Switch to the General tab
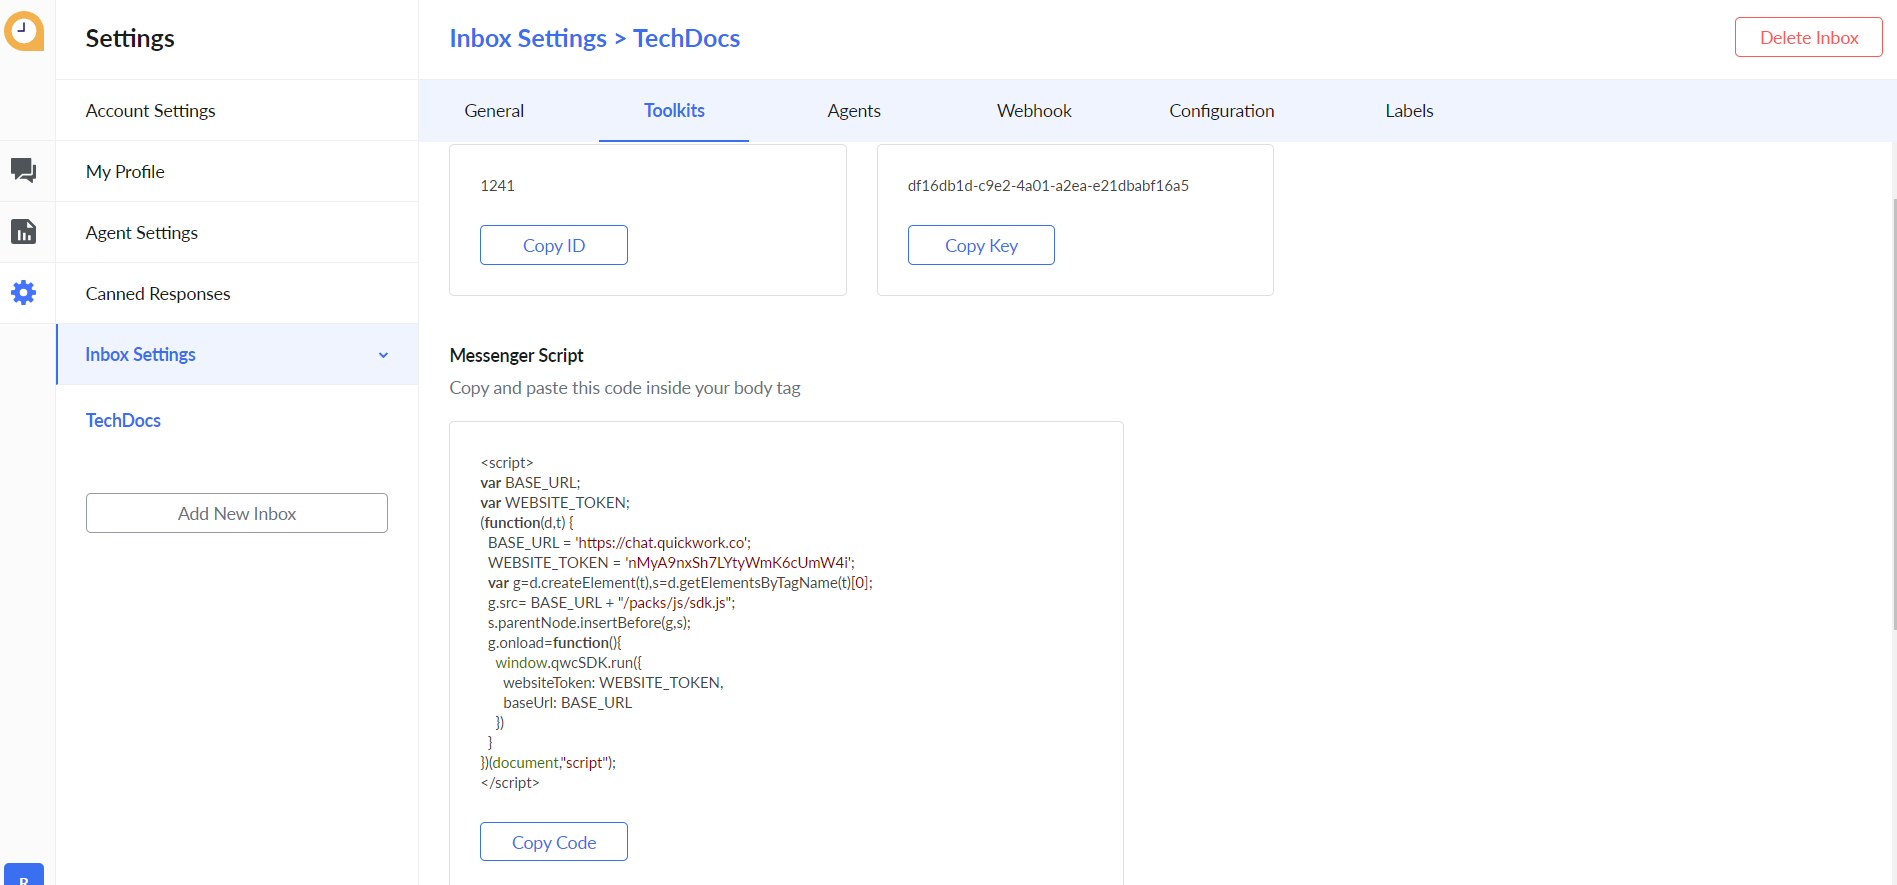1897x885 pixels. (x=494, y=111)
